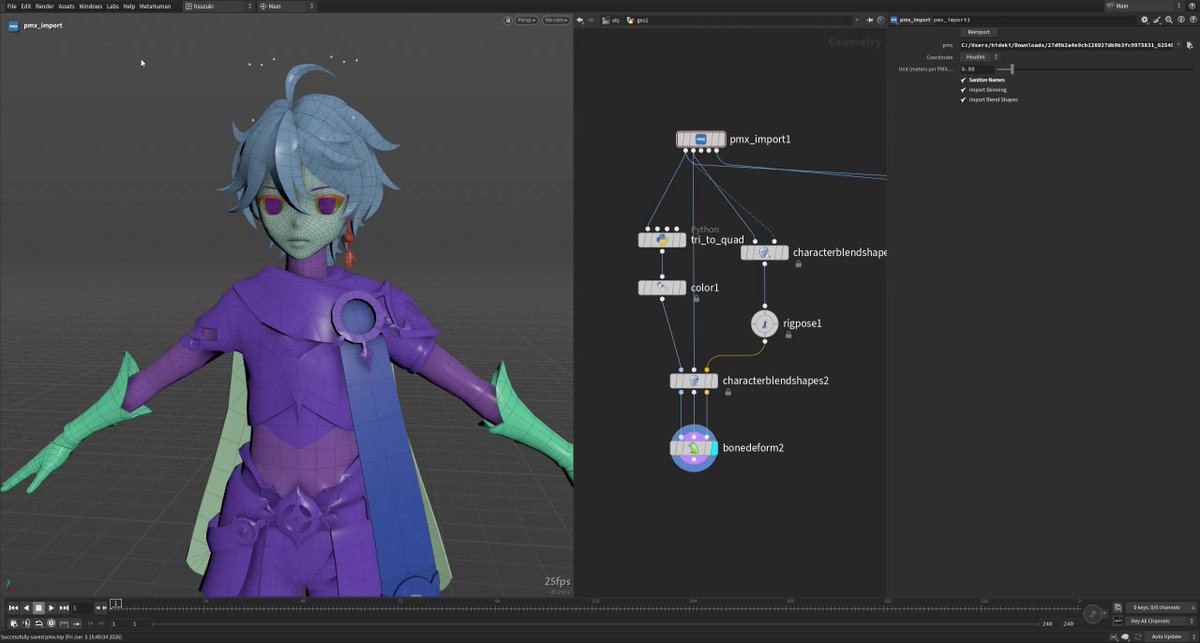Open the pmx file chooser icon
Image resolution: width=1200 pixels, height=643 pixels.
tap(1191, 45)
